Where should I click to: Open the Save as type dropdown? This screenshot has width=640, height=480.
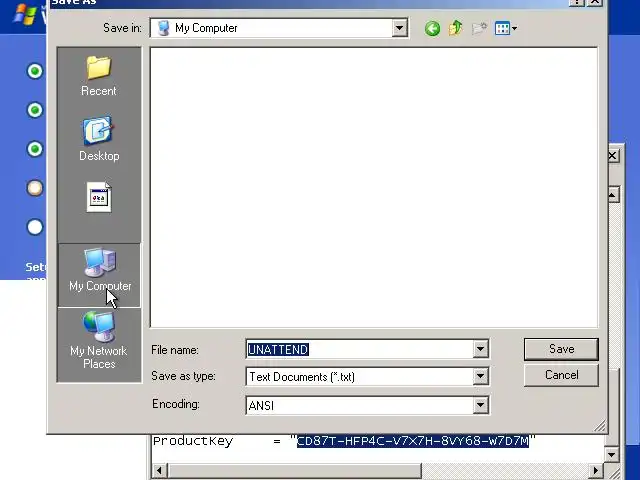pos(480,376)
